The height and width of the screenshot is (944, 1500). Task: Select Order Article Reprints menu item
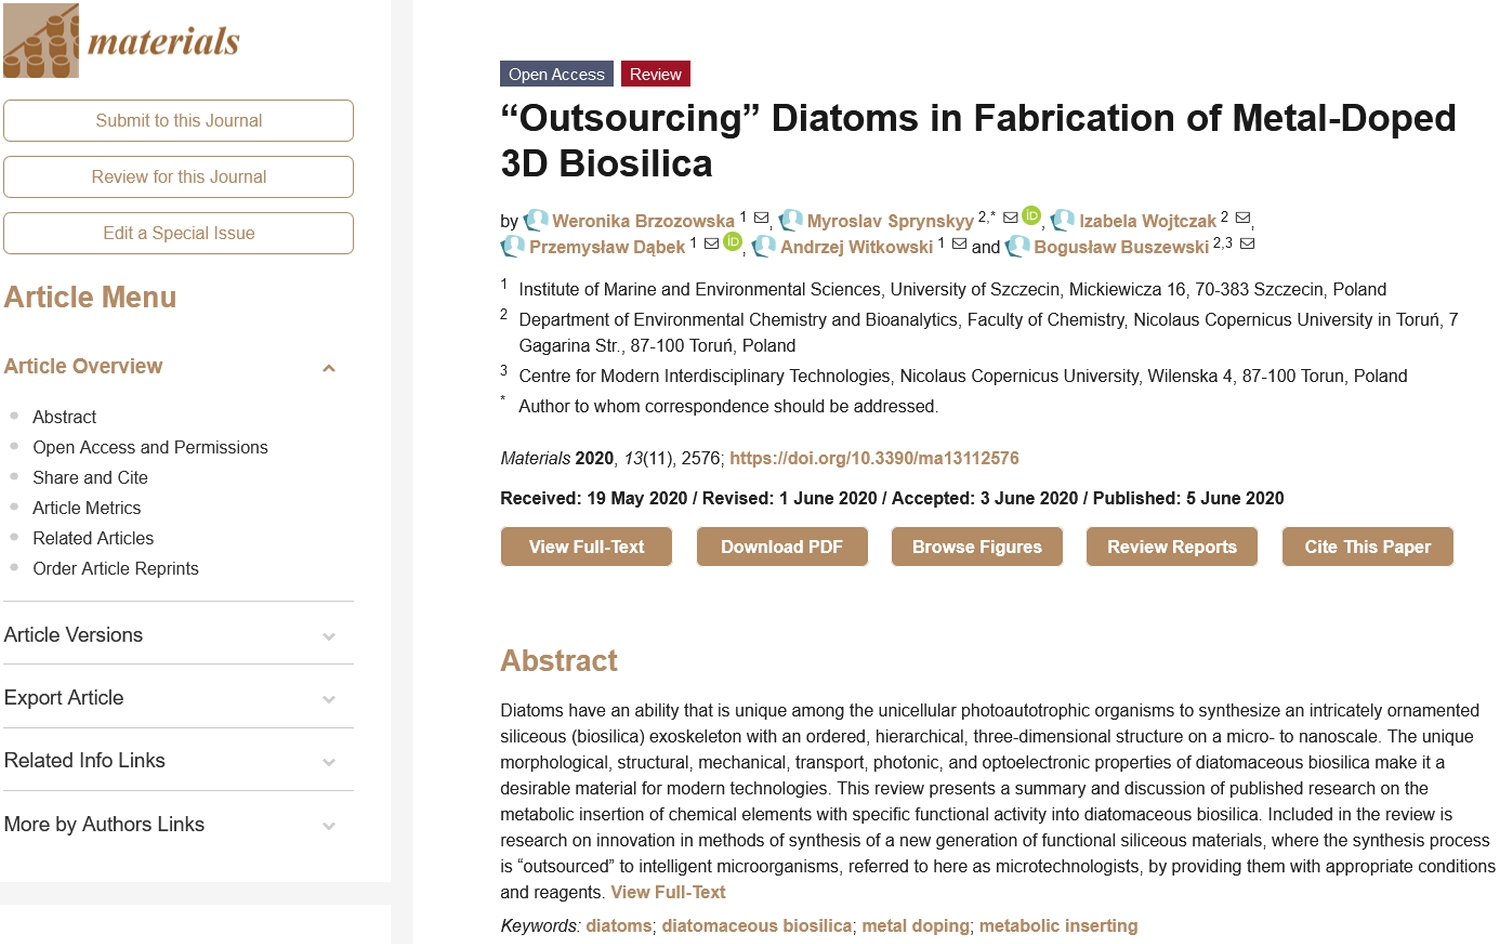point(116,569)
